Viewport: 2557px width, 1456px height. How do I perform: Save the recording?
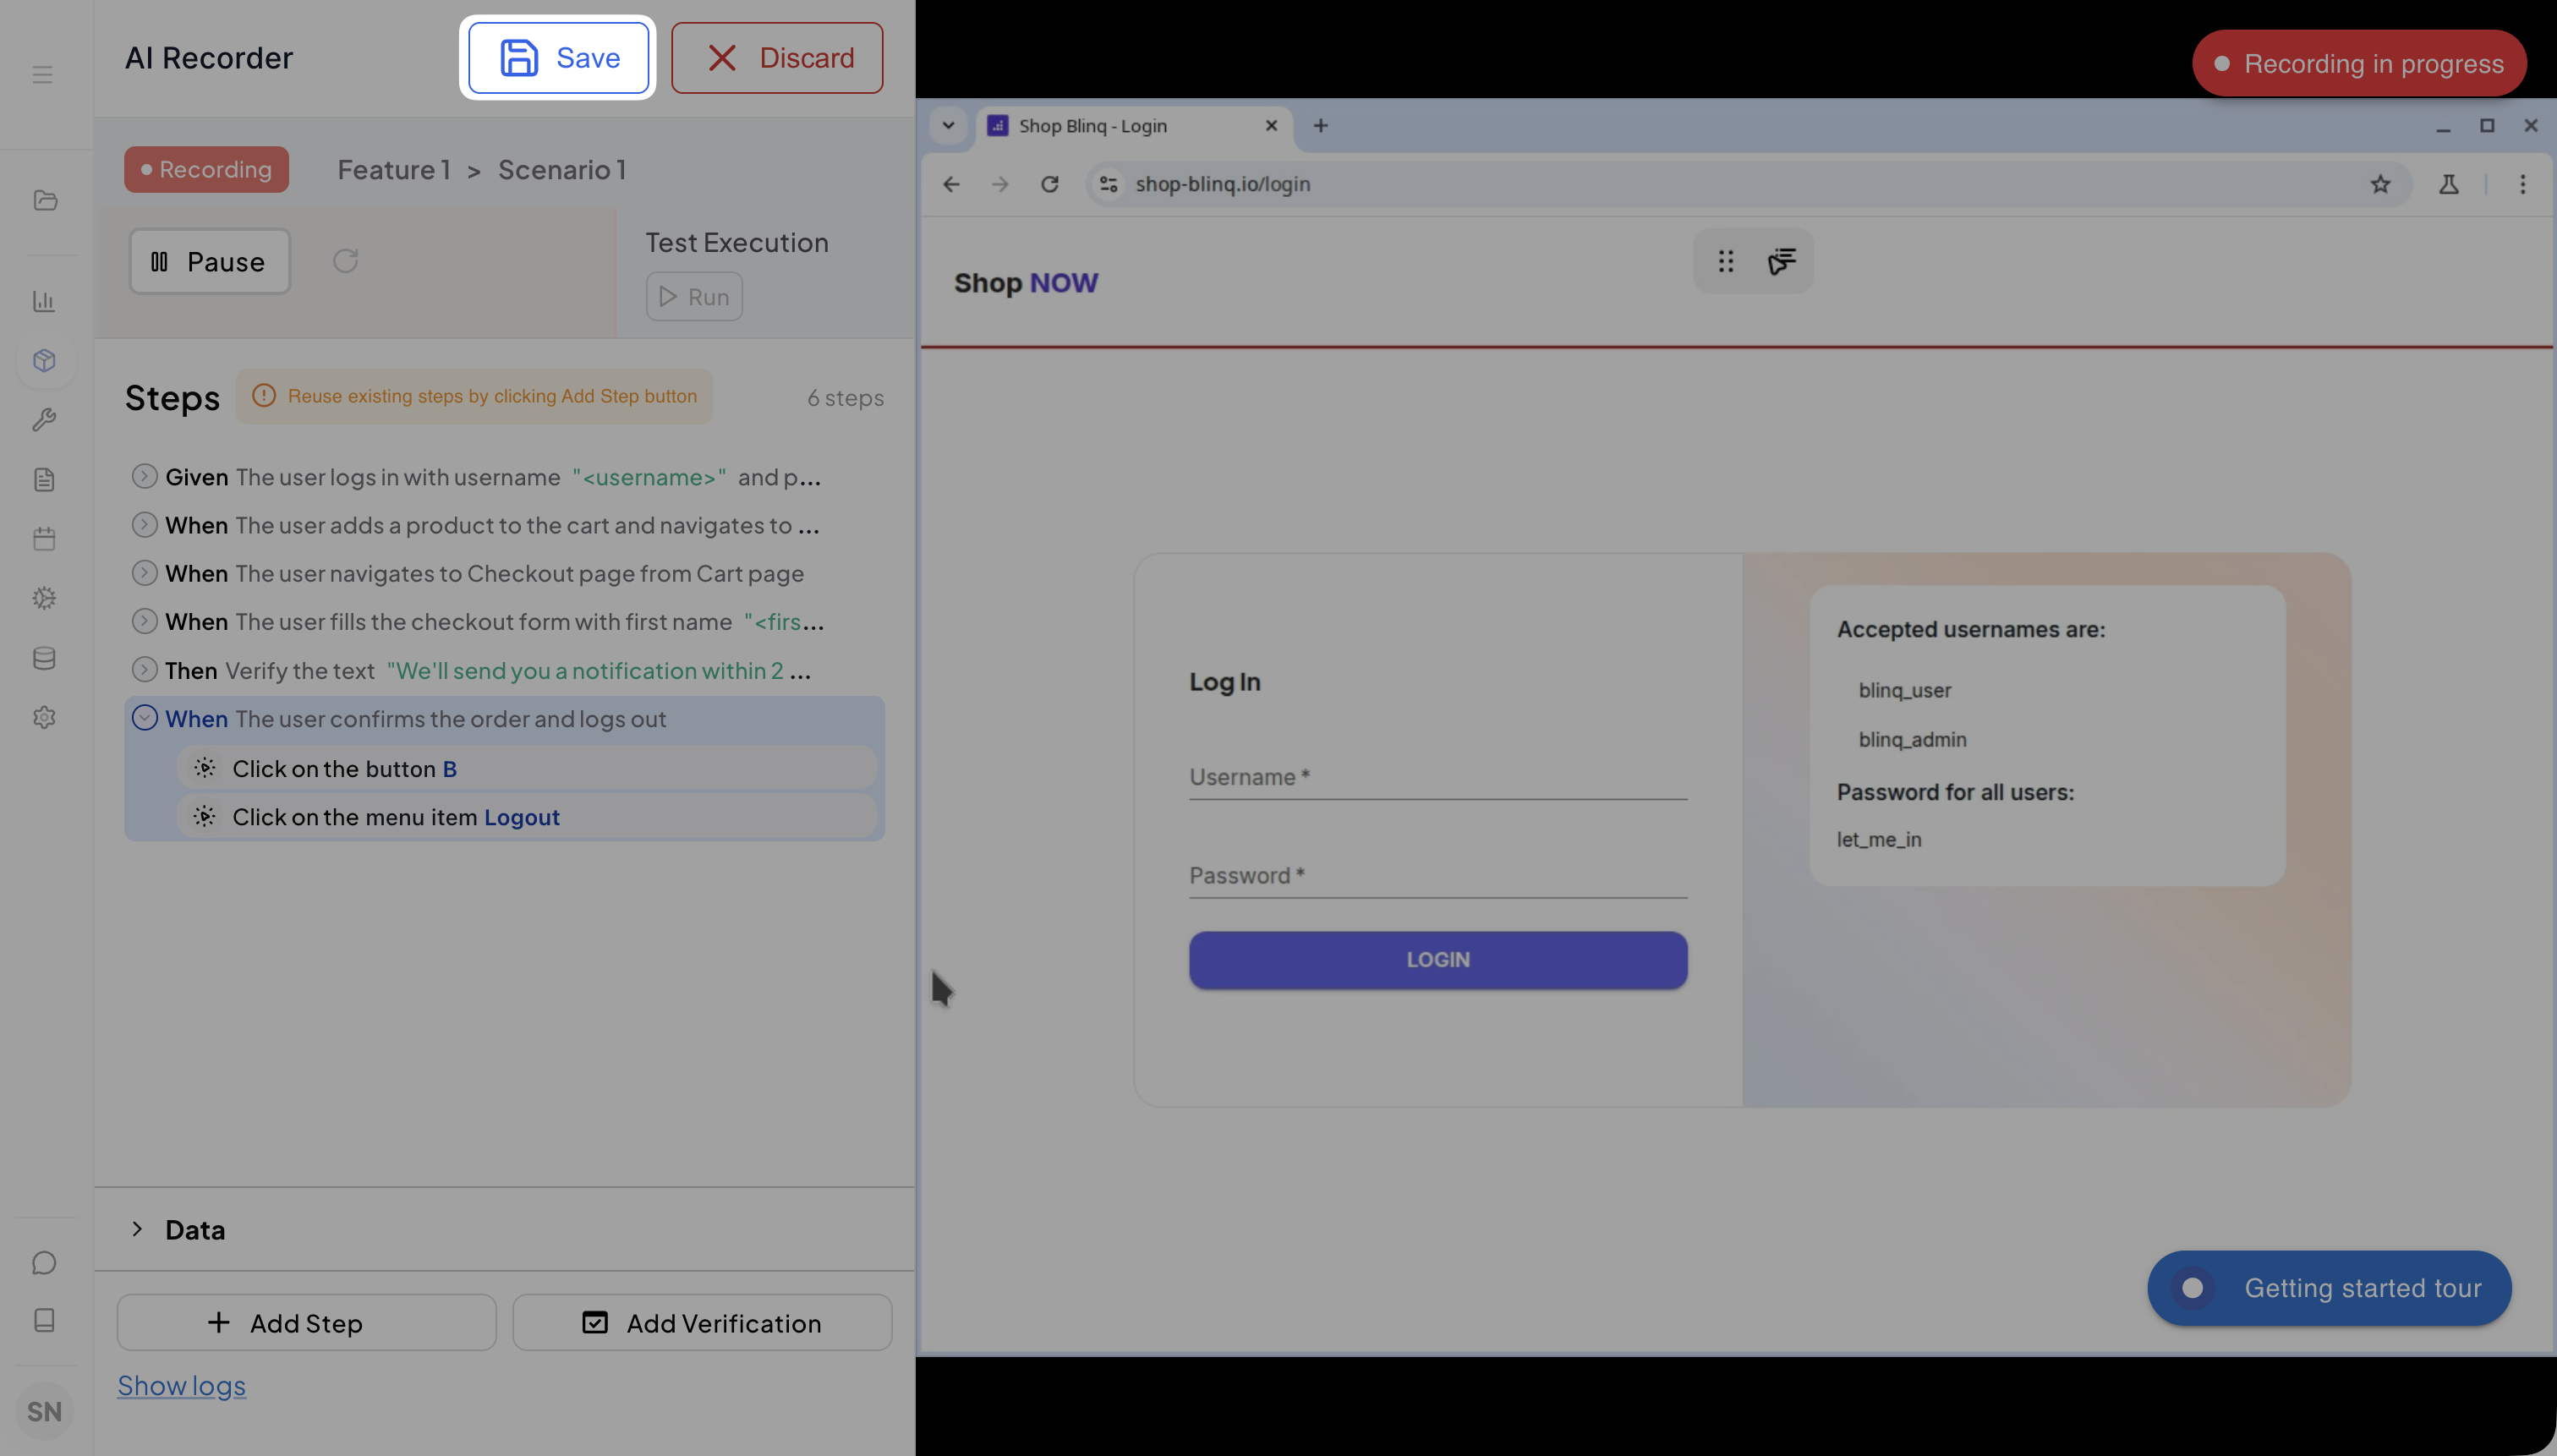(x=558, y=58)
